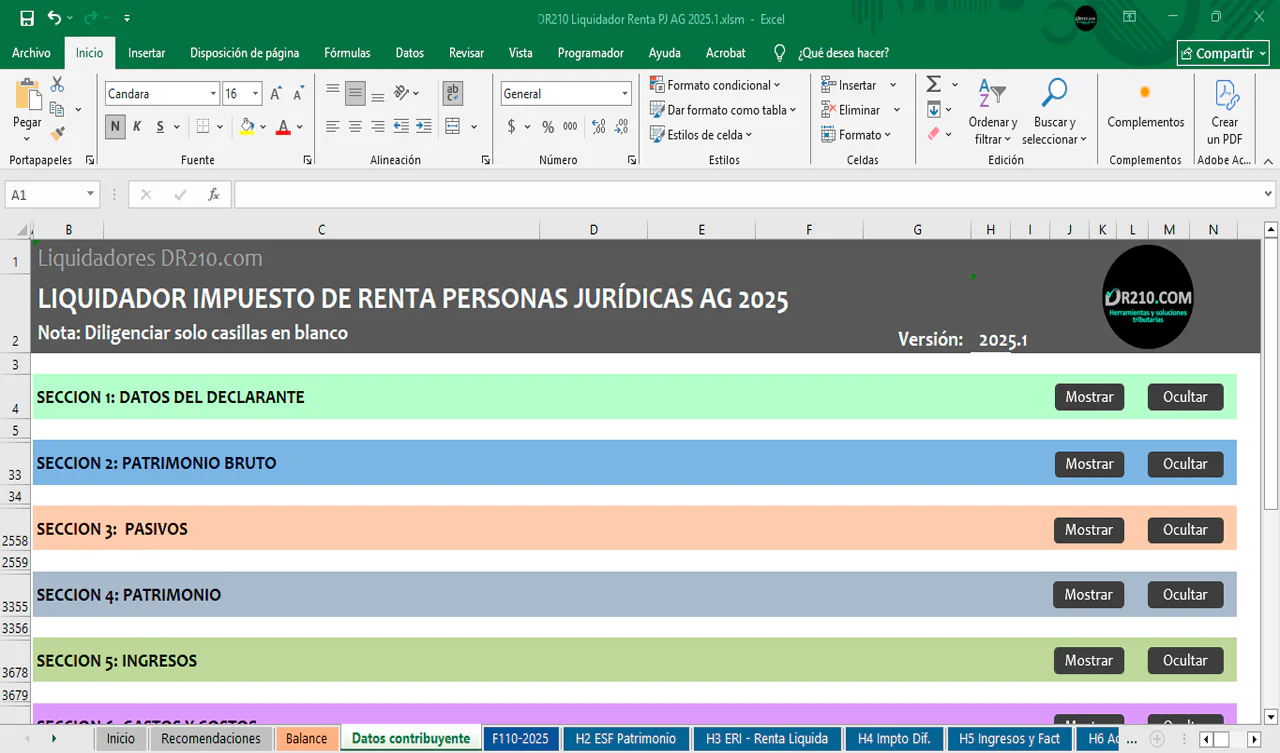
Task: Click Ocultar for Seccion 5 Ingresos
Action: click(1185, 661)
